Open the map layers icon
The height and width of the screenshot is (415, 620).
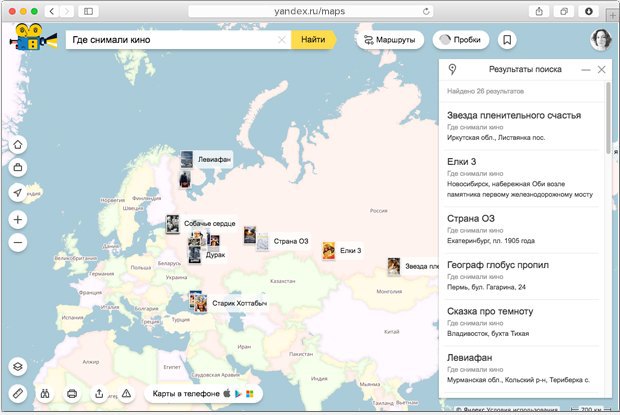coord(18,366)
